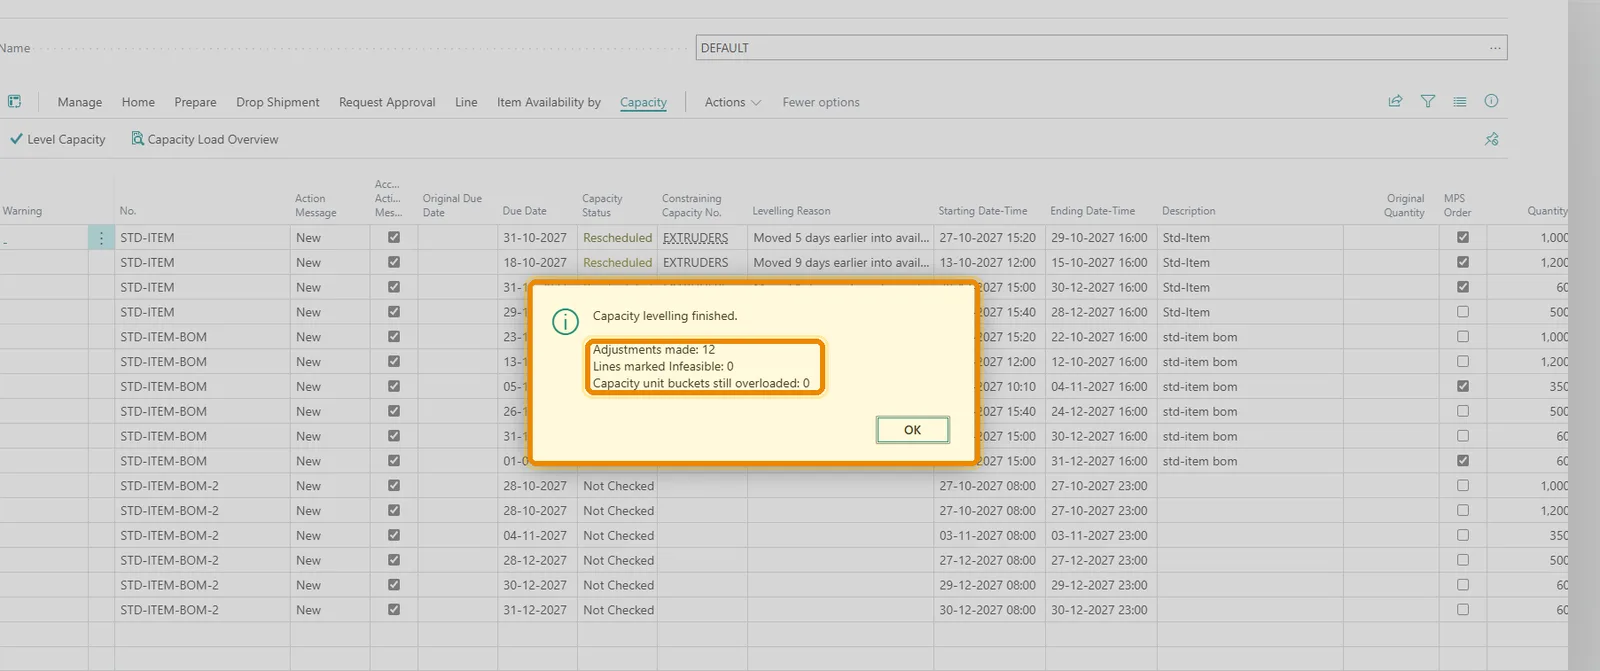The image size is (1600, 671).
Task: Toggle the list view options icon
Action: pyautogui.click(x=1460, y=101)
